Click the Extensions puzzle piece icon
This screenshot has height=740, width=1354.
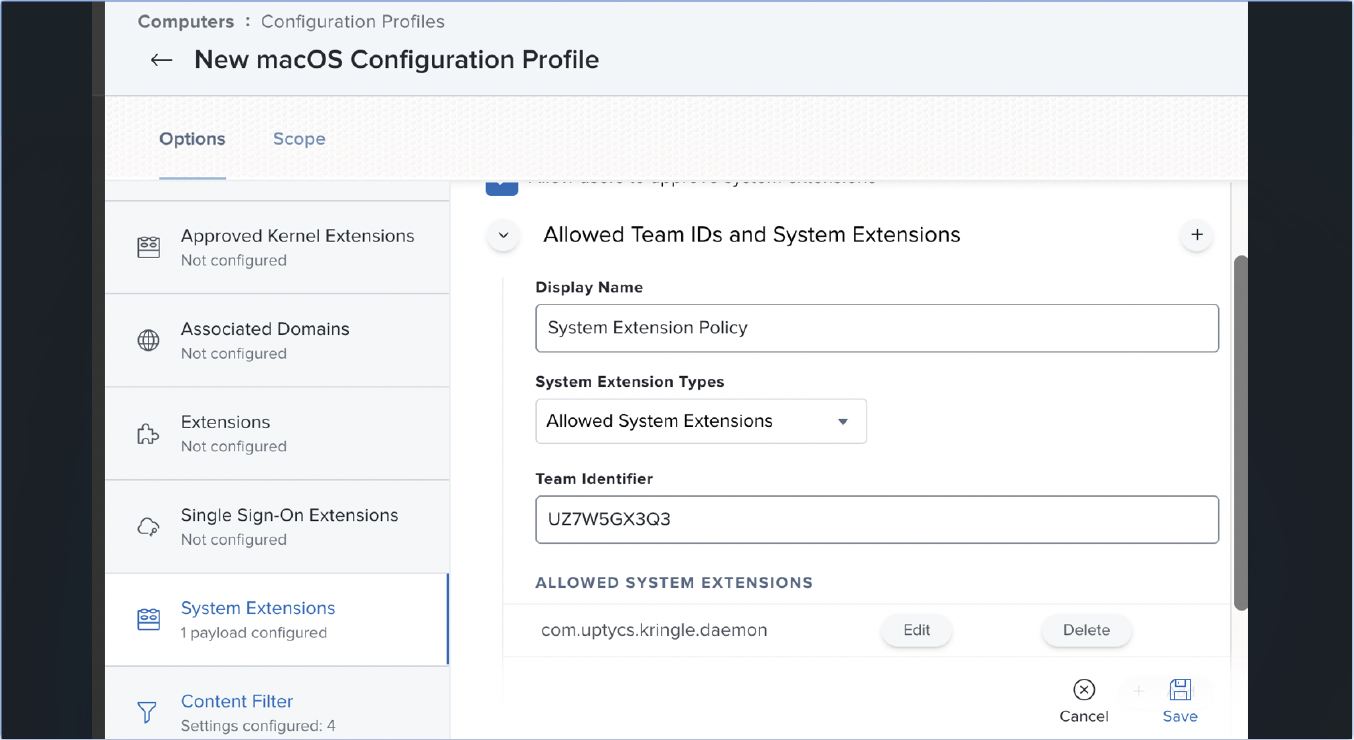[148, 434]
